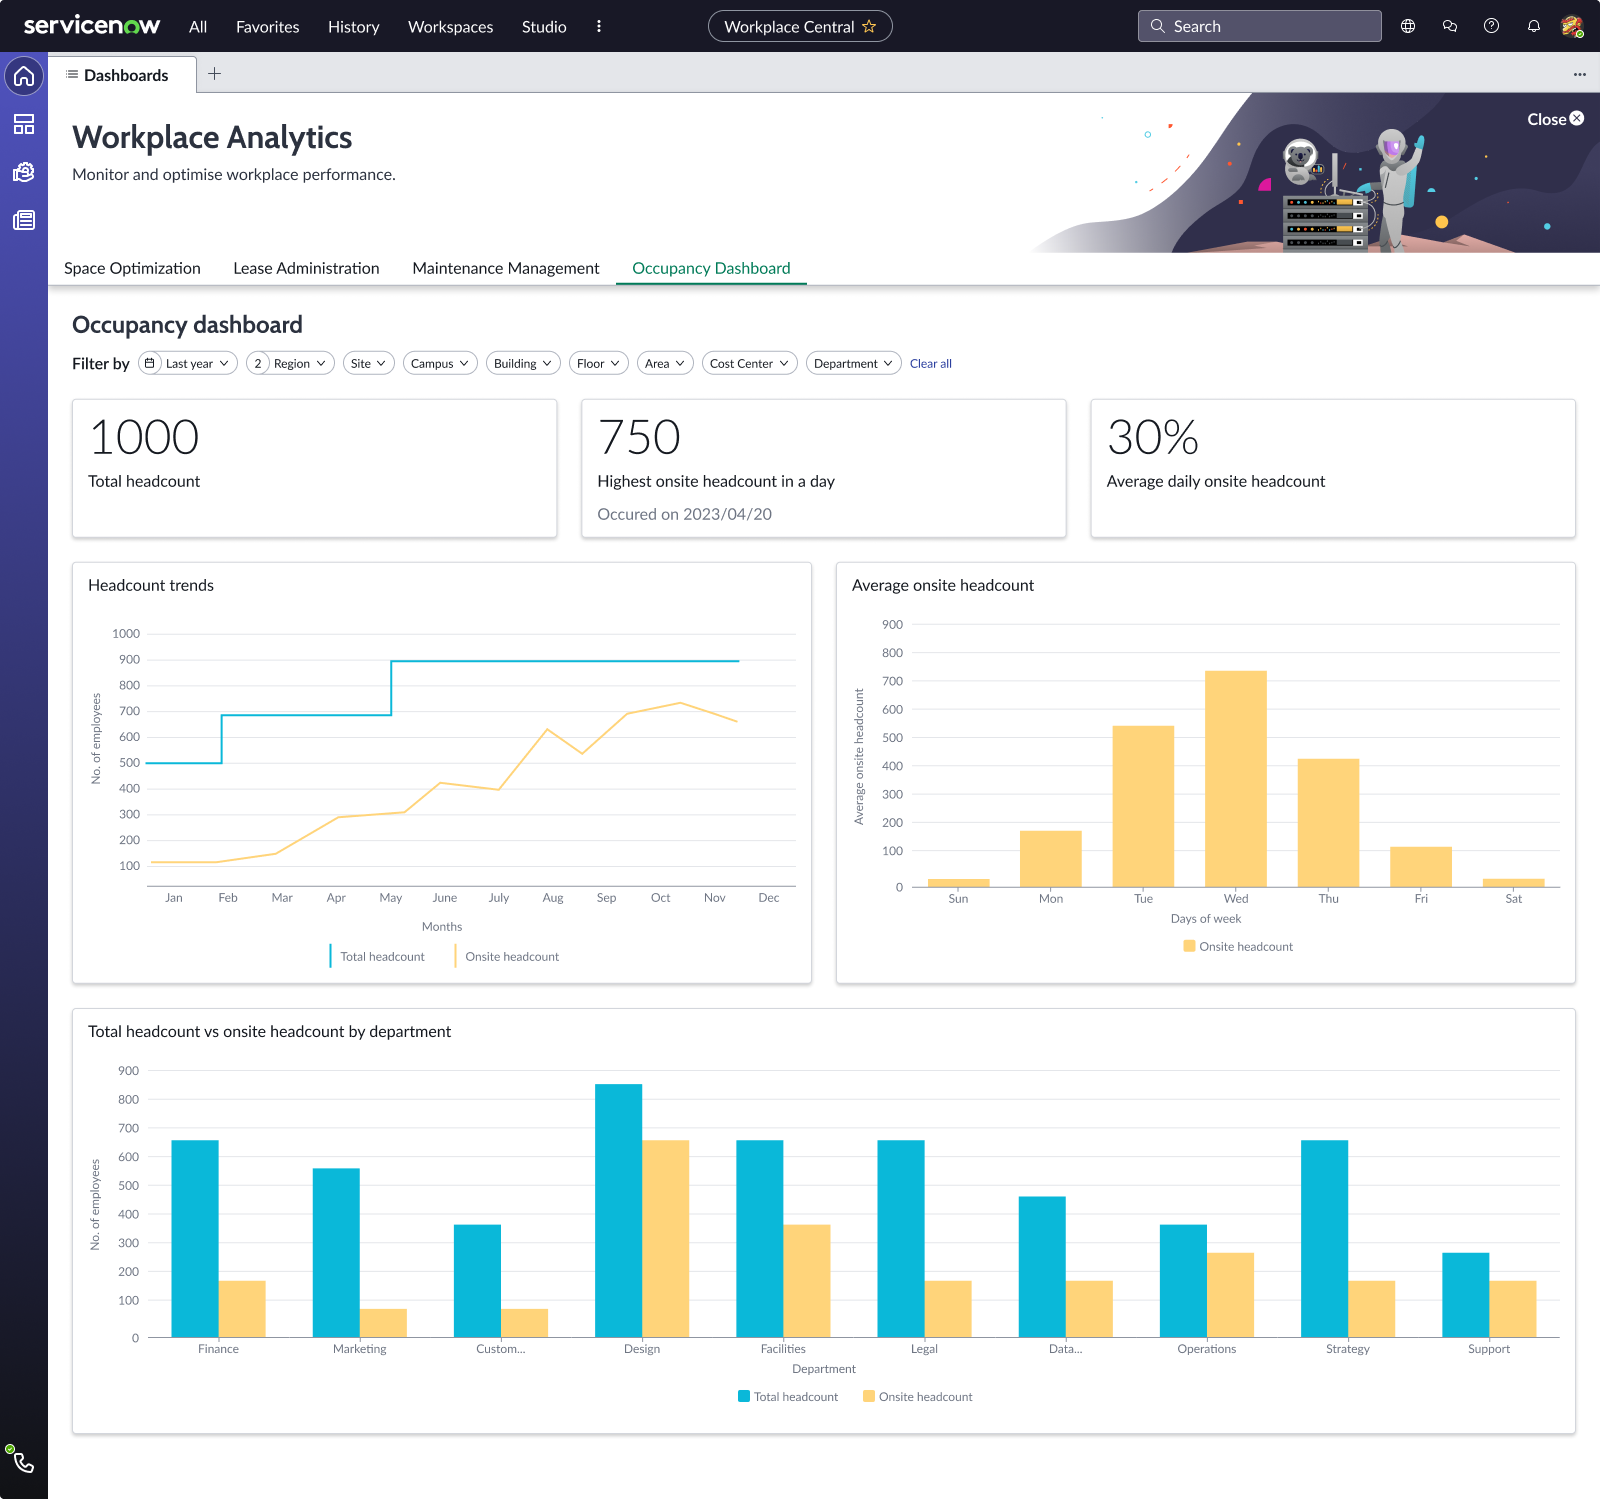
Task: Expand the Region filter dropdown
Action: point(290,363)
